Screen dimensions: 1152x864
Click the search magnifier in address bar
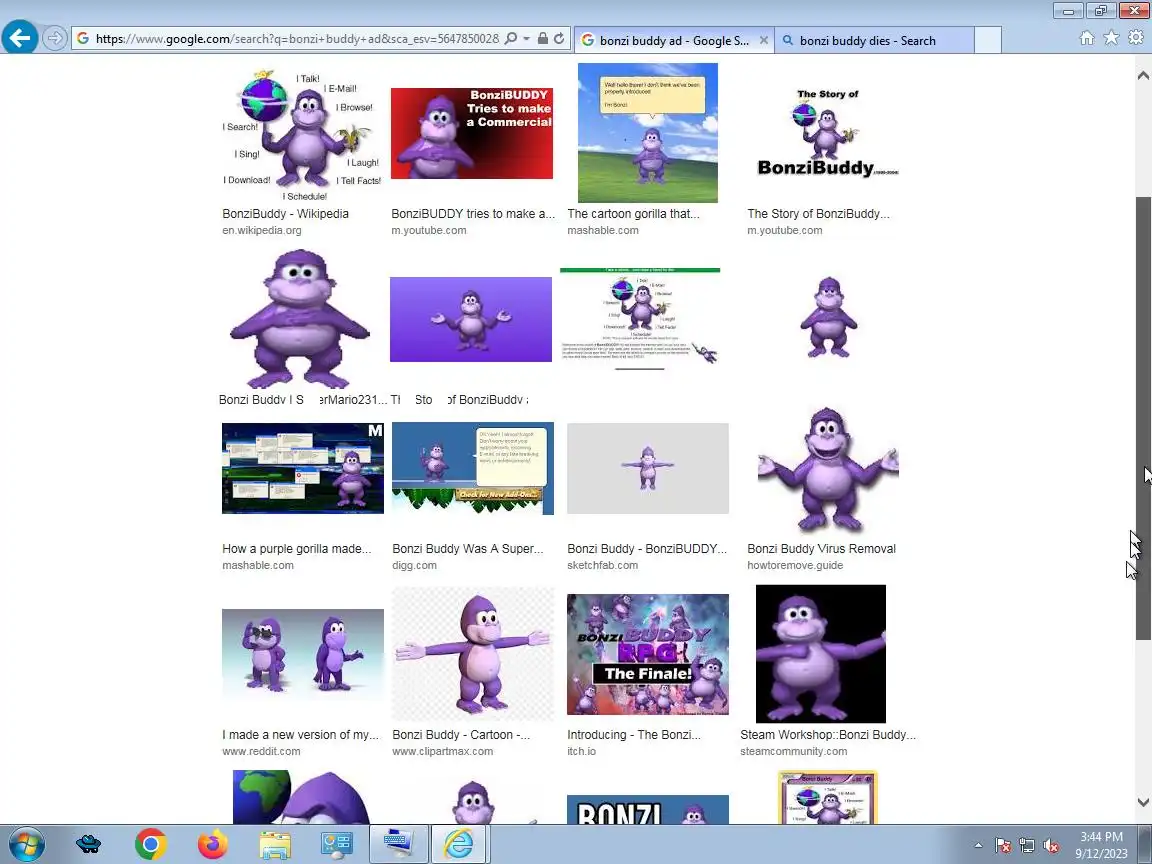(511, 38)
